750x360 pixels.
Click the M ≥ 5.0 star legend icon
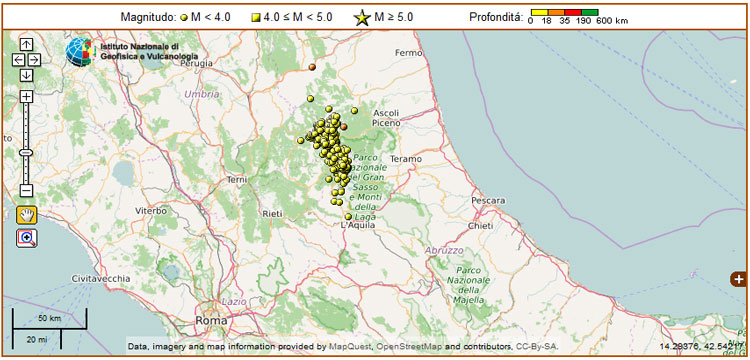click(x=362, y=18)
